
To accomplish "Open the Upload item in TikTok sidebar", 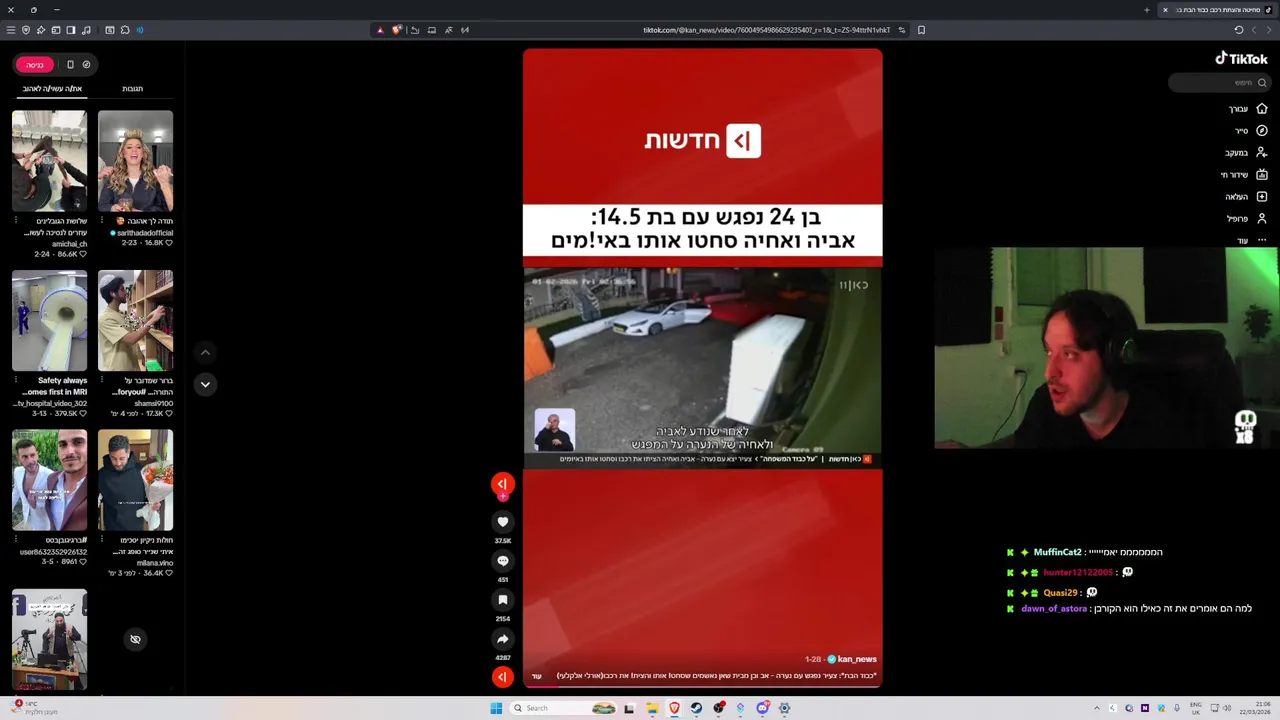I will [x=1246, y=196].
